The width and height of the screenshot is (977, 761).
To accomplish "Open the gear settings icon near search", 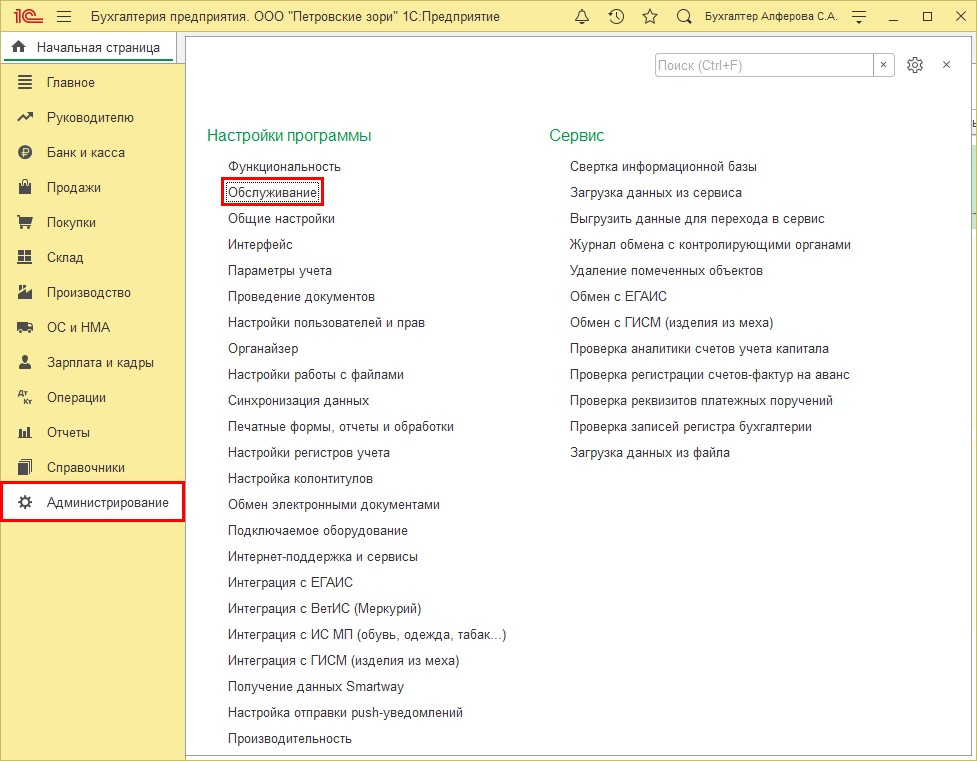I will [915, 65].
